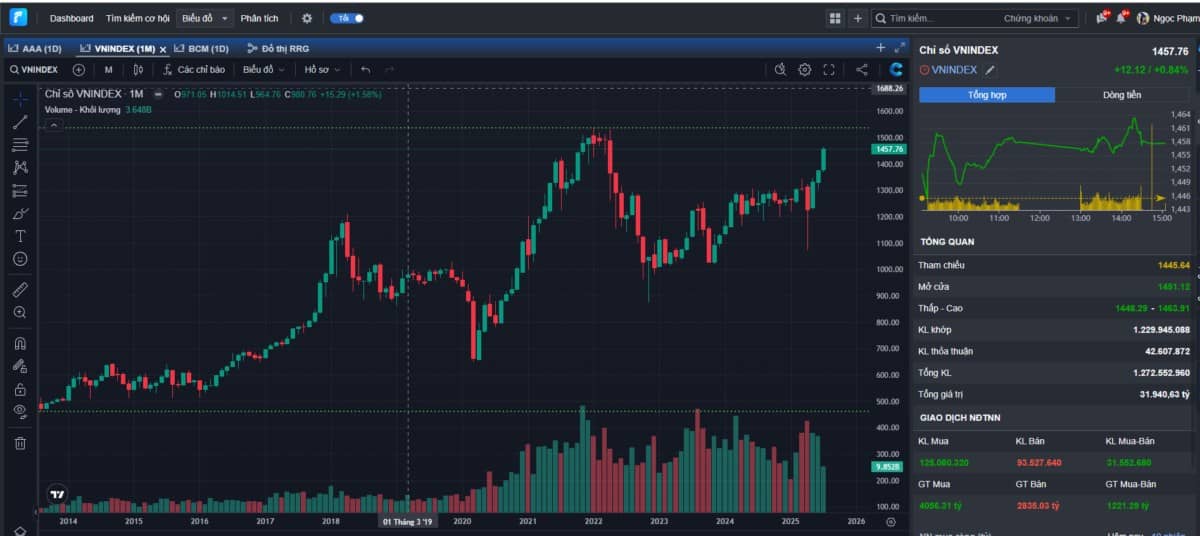Open the messages notification icon
The image size is (1200, 536).
click(1101, 17)
